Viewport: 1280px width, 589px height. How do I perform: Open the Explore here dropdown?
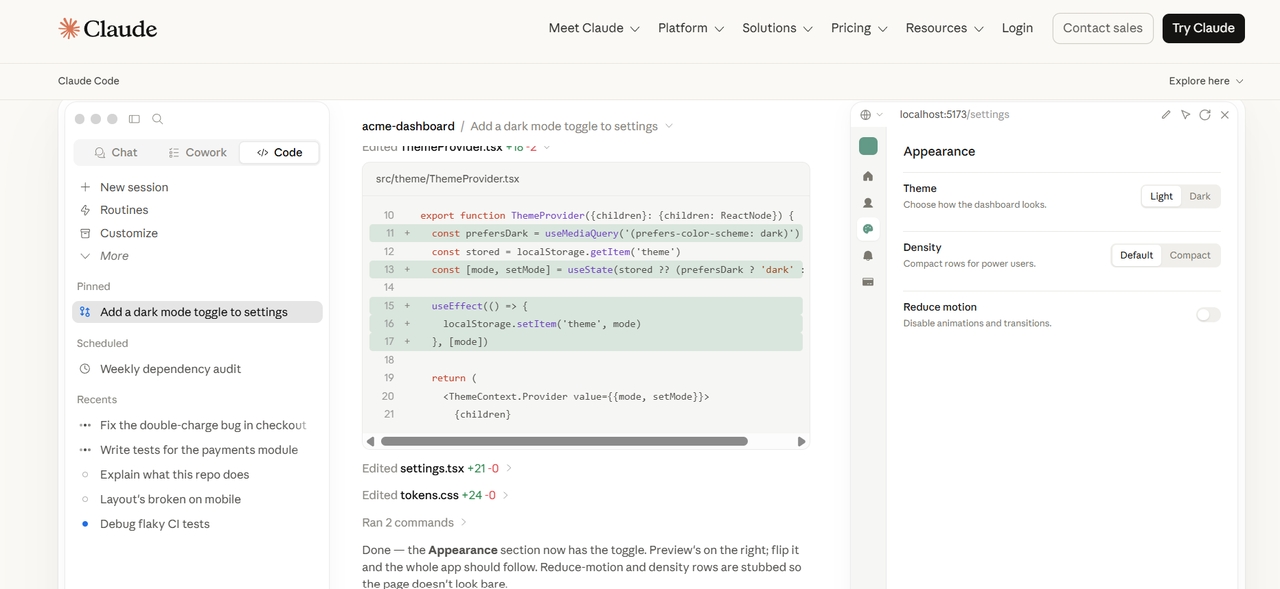click(1206, 81)
